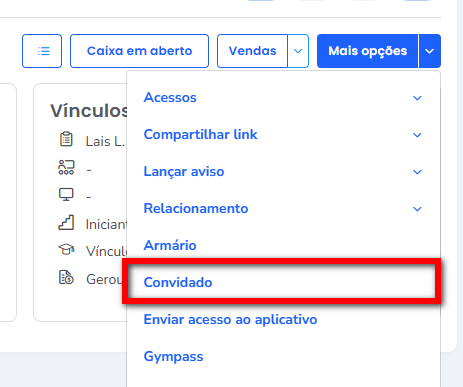The image size is (463, 387).
Task: Click the clipboard icon beside Lais L.
Action: tap(66, 139)
